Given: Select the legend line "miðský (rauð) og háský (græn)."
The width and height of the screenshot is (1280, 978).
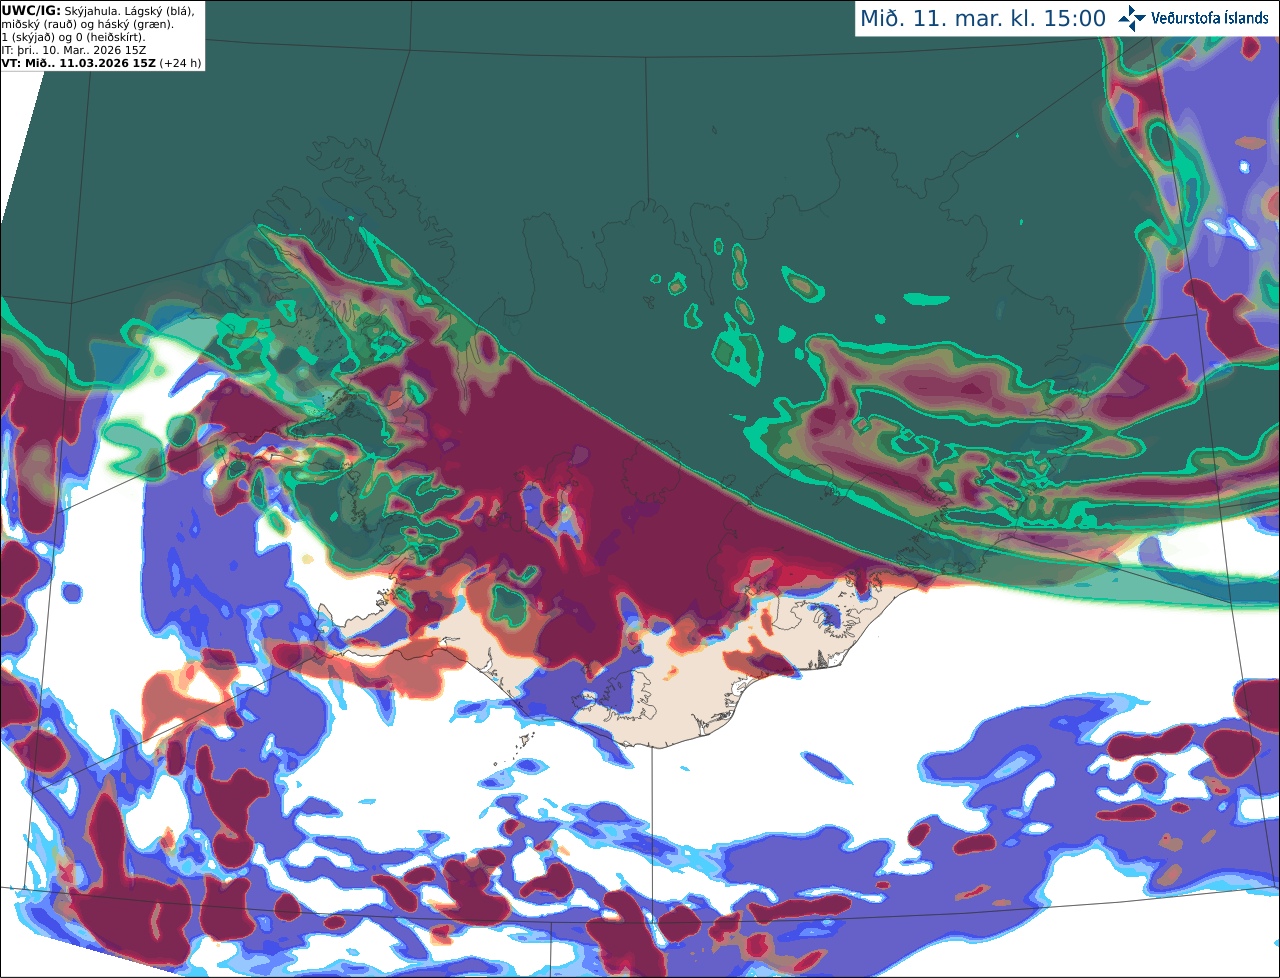Looking at the screenshot, I should coord(88,23).
